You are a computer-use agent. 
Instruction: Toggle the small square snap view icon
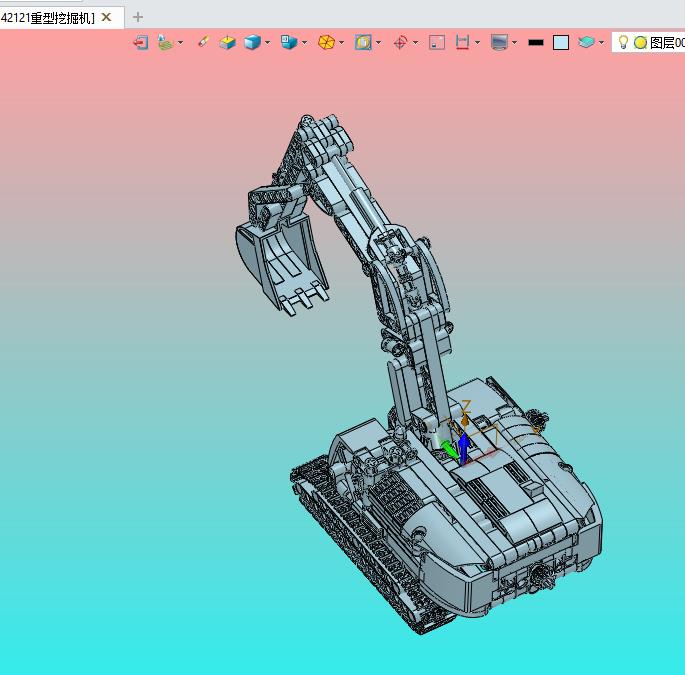pyautogui.click(x=437, y=43)
